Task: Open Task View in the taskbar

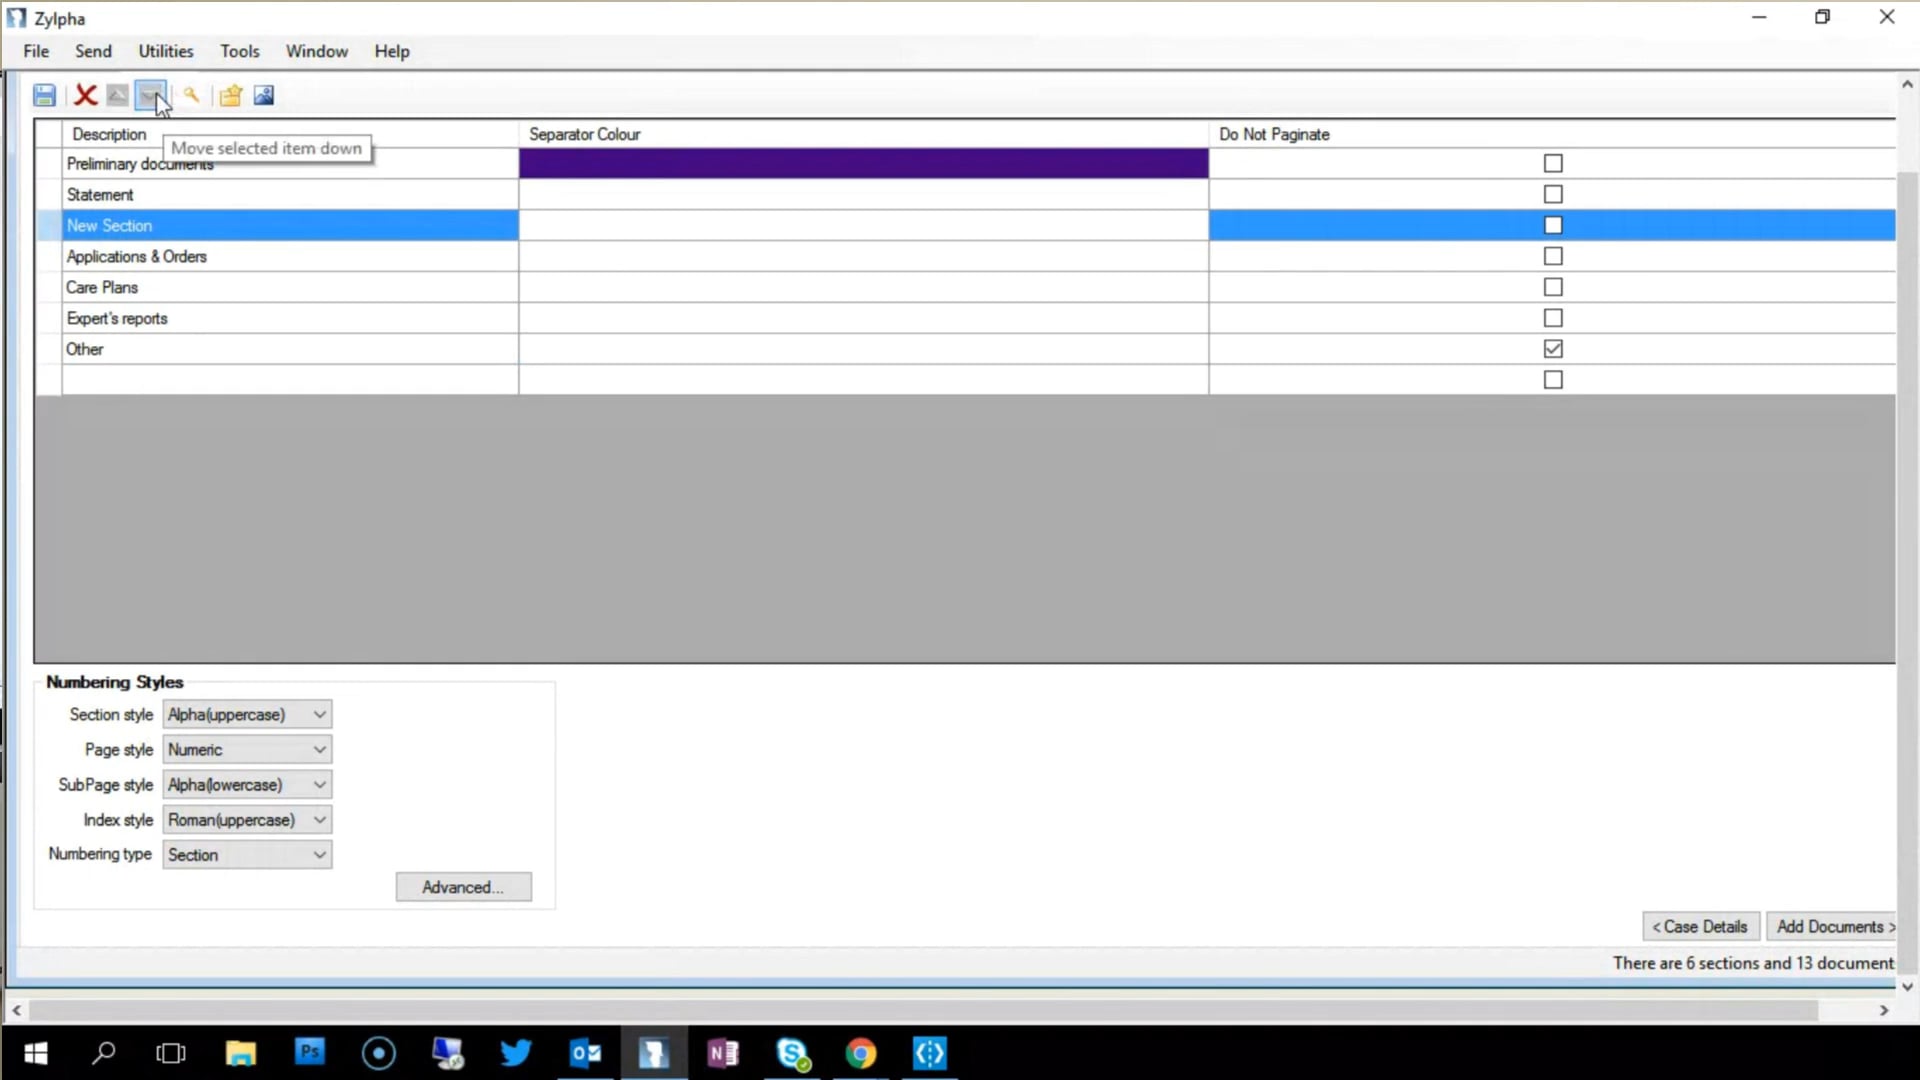Action: click(172, 1053)
